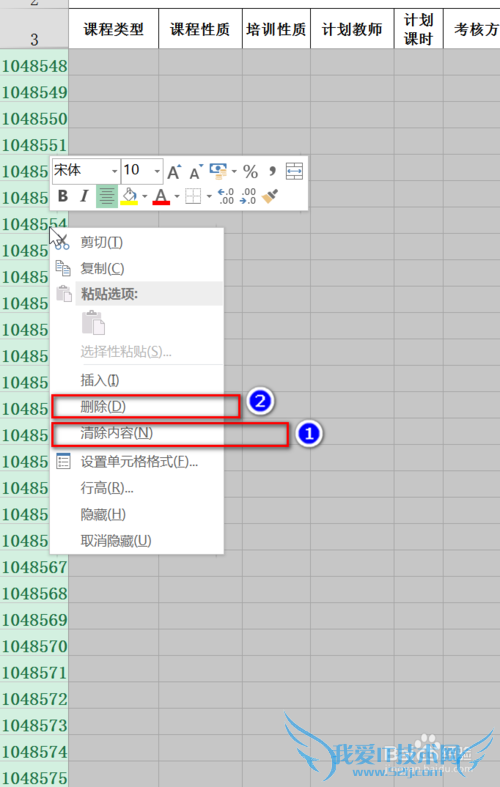Open the font size dropdown arrow
Screen dimensions: 500x787
pos(157,171)
